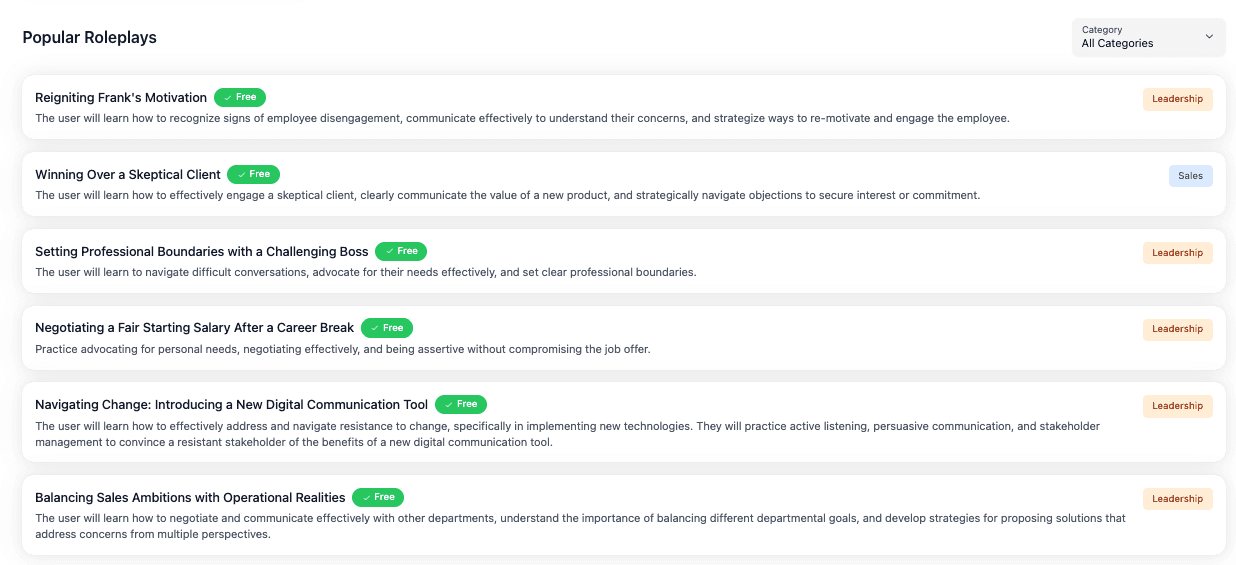Click Leadership tag on Reigniting Frank's Motivation
This screenshot has width=1236, height=565.
point(1177,99)
